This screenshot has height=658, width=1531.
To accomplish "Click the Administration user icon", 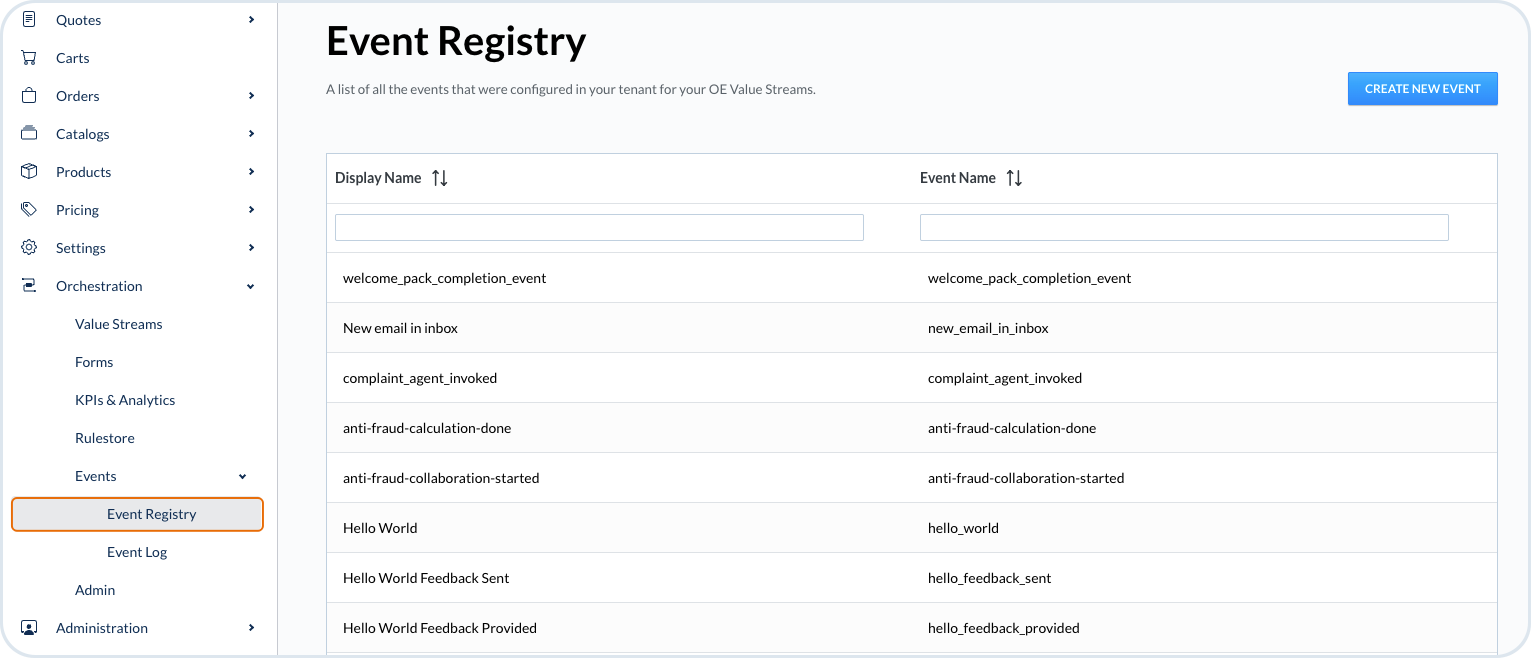I will 29,628.
